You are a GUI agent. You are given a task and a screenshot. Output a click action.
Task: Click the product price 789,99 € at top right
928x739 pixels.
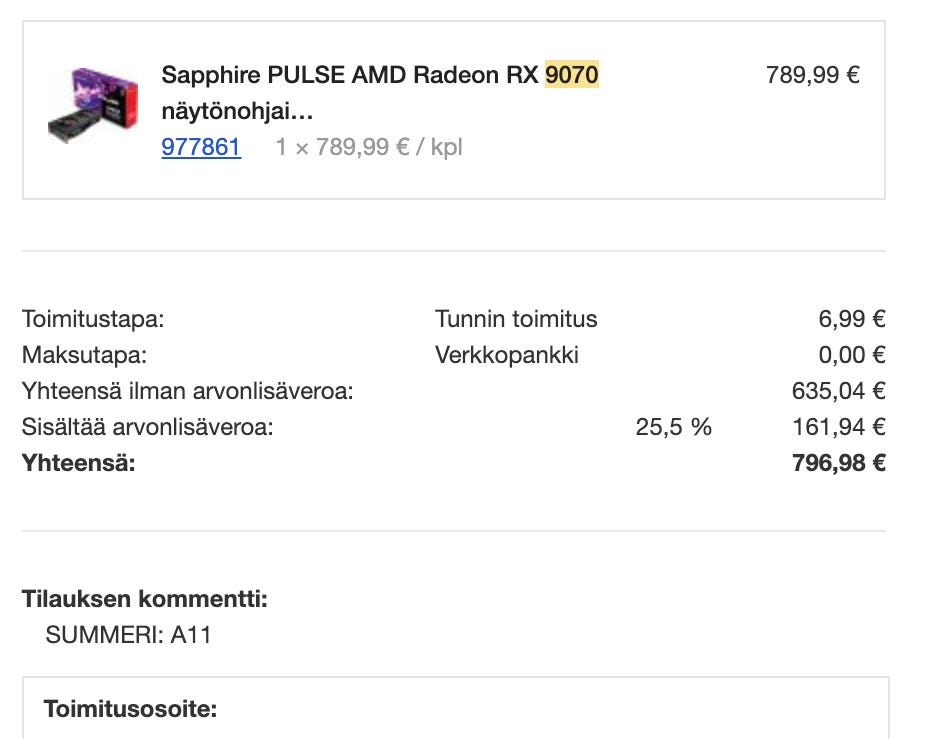pyautogui.click(x=812, y=75)
